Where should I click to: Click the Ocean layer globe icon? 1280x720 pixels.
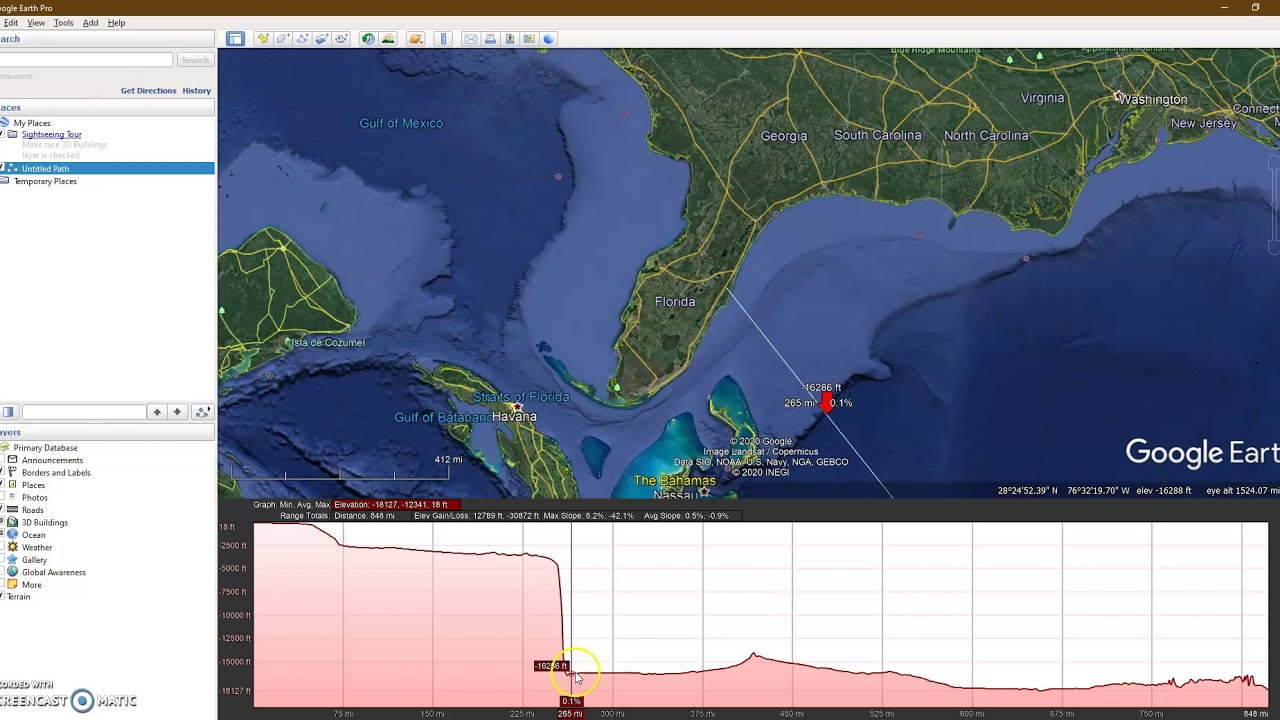tap(13, 535)
